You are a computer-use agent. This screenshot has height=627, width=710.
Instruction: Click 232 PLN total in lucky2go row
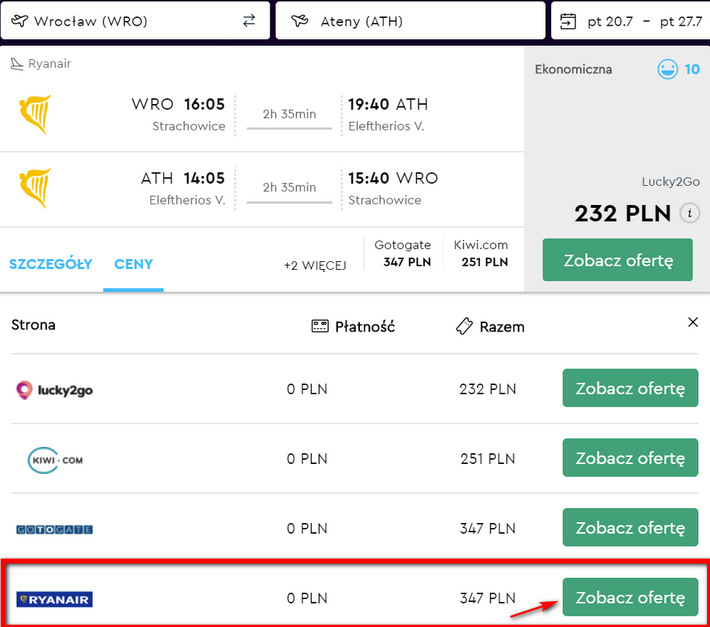(x=488, y=389)
